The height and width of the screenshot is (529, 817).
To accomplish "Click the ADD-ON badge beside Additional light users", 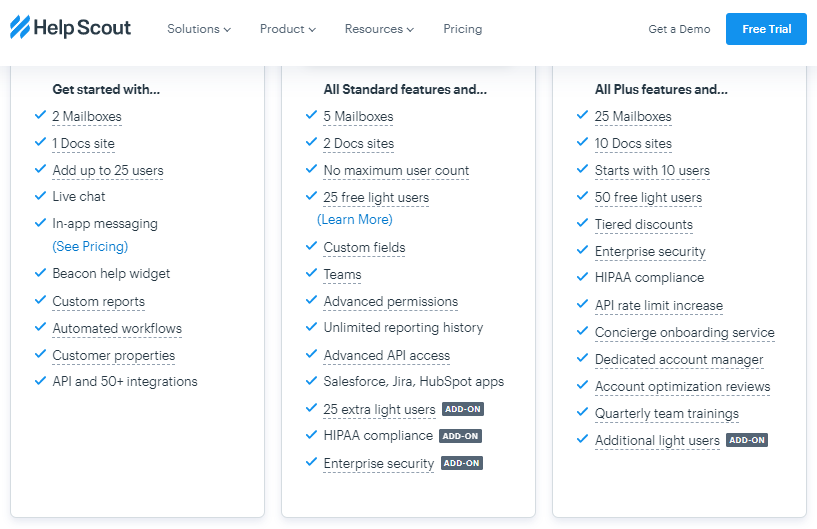I will click(747, 440).
